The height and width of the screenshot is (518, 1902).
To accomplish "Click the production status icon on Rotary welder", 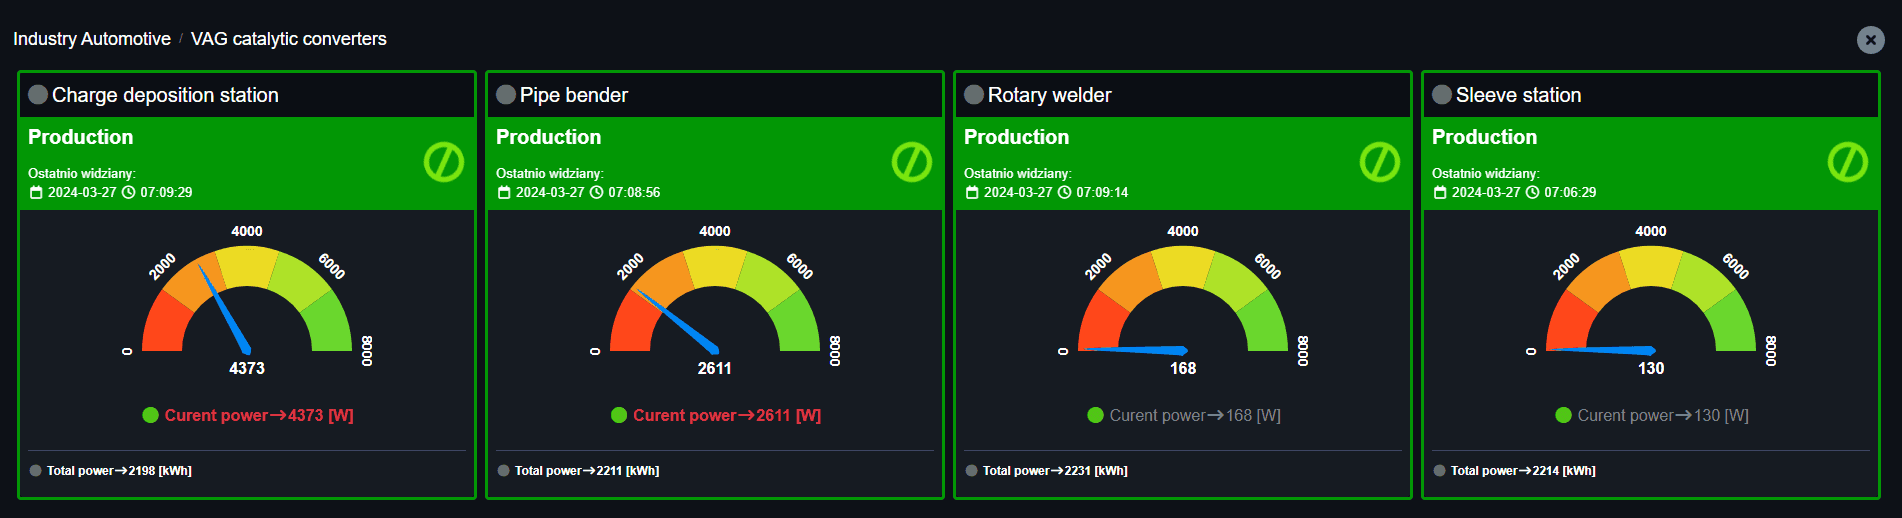I will pos(1379,162).
